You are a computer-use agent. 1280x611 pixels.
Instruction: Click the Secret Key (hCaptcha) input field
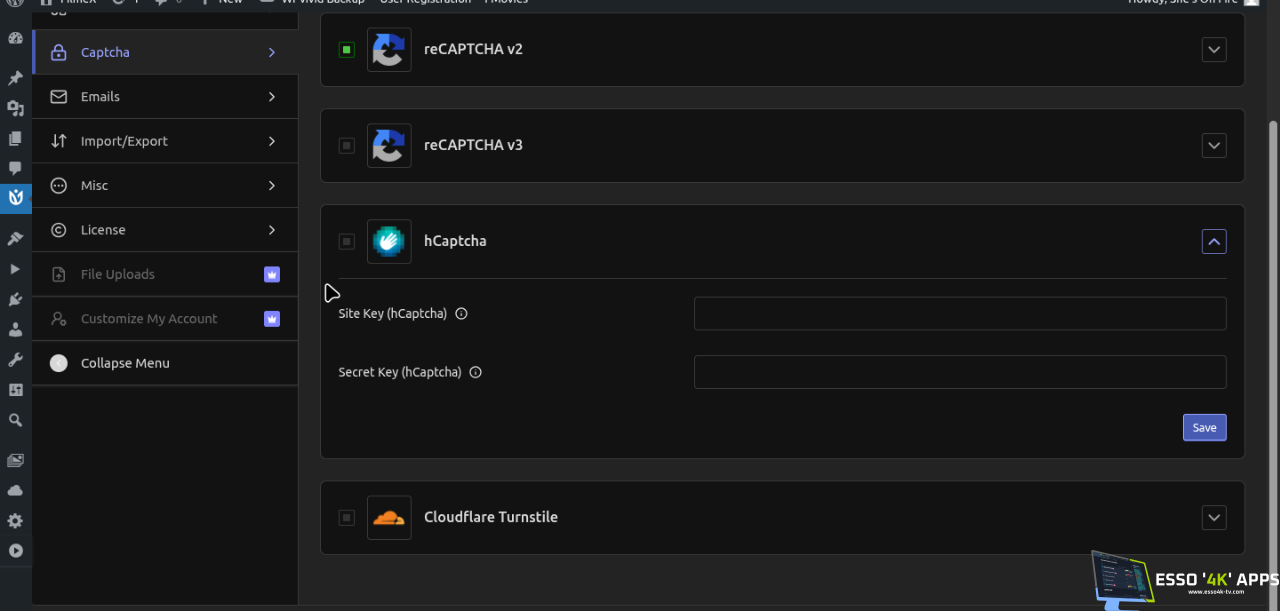(959, 372)
